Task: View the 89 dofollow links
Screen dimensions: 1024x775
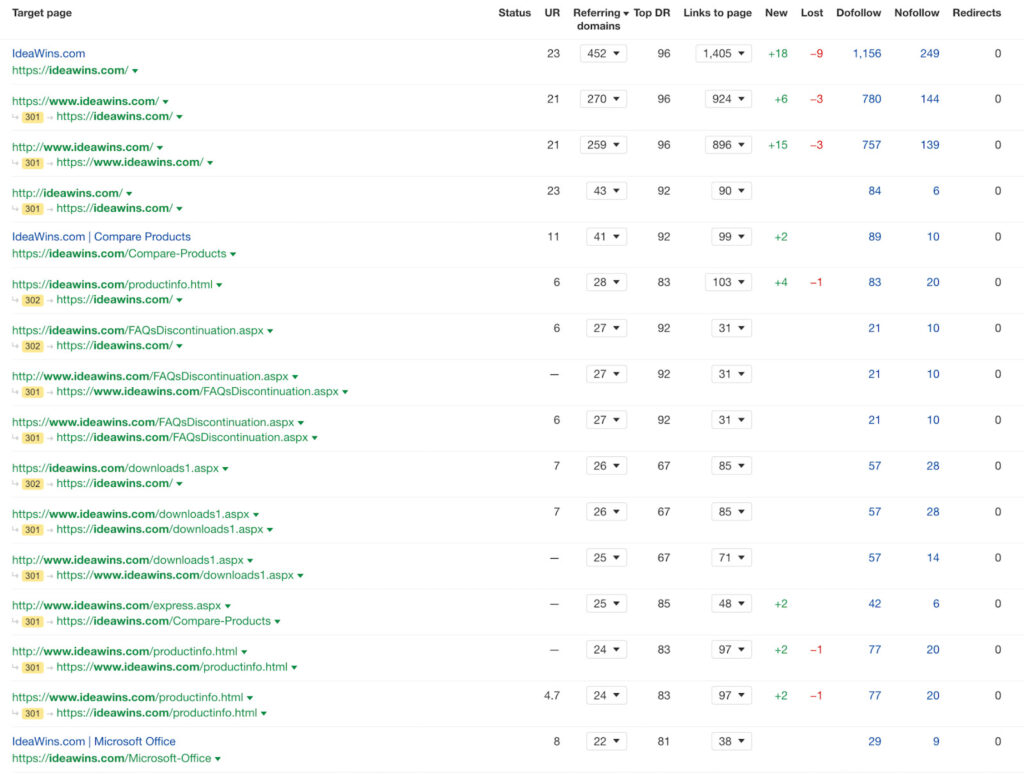Action: pyautogui.click(x=874, y=236)
